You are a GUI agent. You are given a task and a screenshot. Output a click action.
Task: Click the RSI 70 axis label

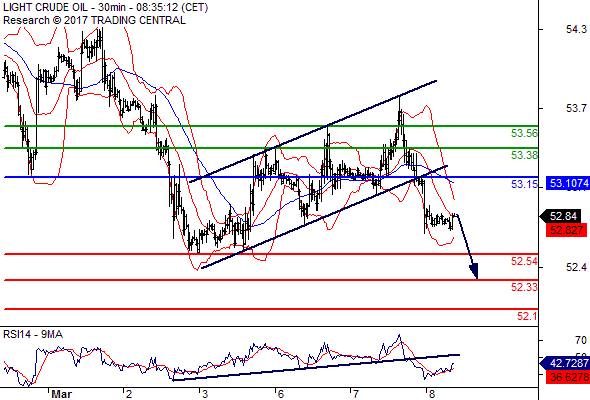[581, 340]
